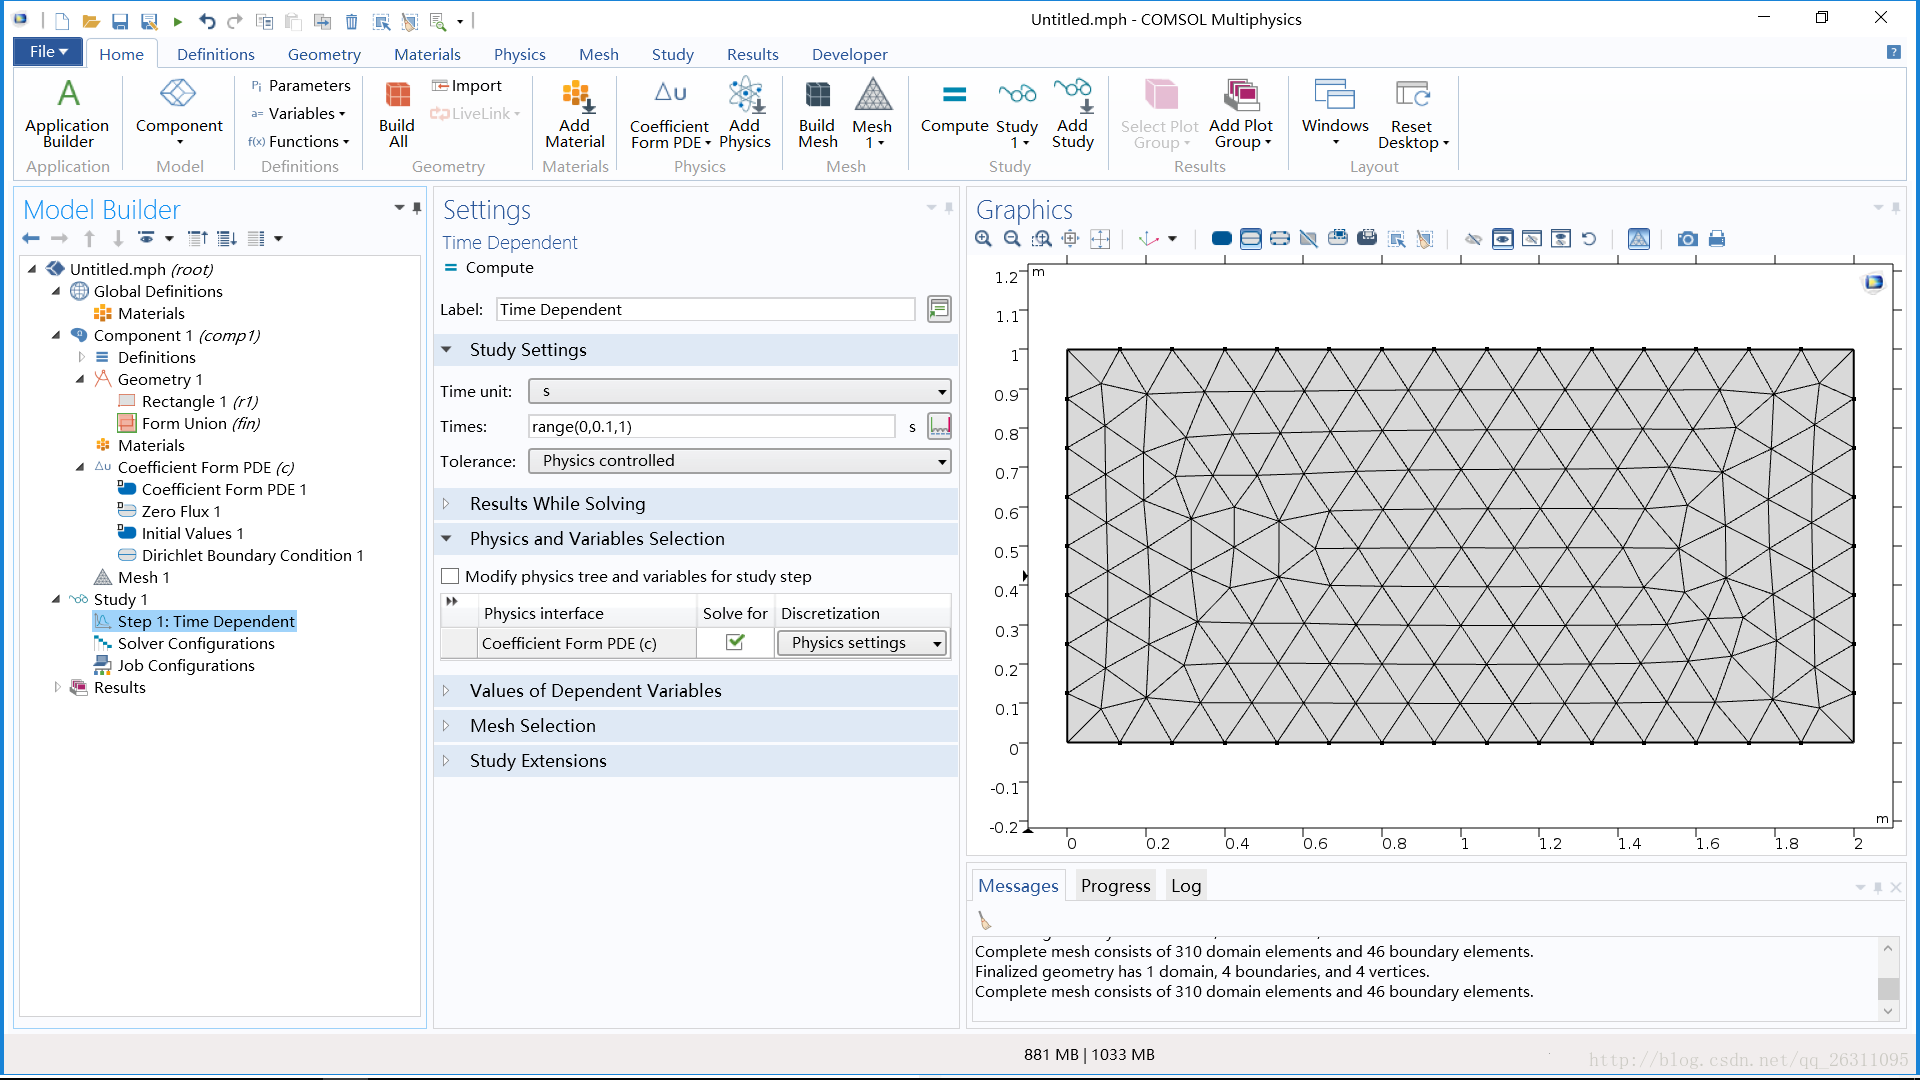Click the Zoom Box graphics icon
1920x1080 pixels.
[1042, 239]
